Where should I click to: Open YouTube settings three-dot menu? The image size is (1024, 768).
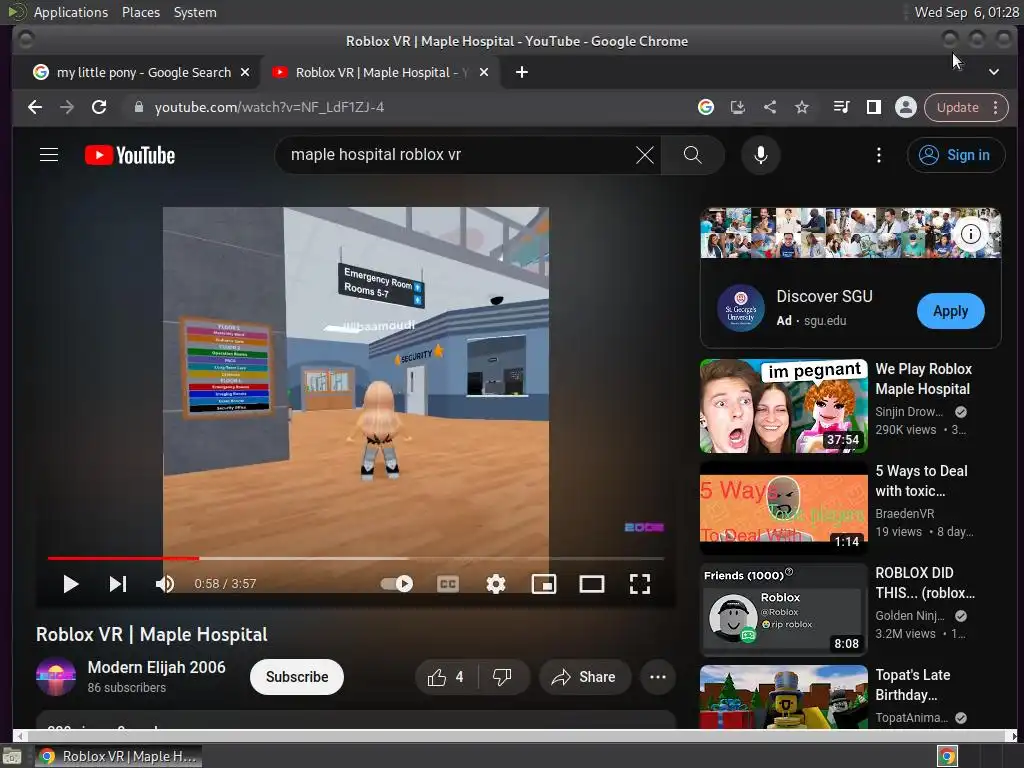(x=878, y=155)
